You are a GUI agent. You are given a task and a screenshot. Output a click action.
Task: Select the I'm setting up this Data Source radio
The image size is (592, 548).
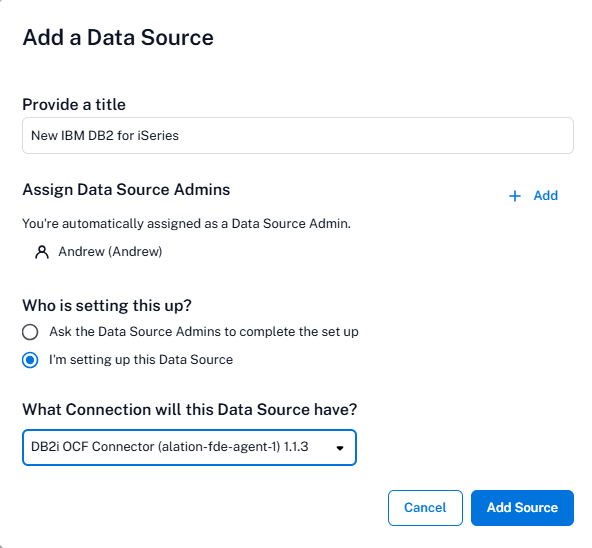pos(30,360)
